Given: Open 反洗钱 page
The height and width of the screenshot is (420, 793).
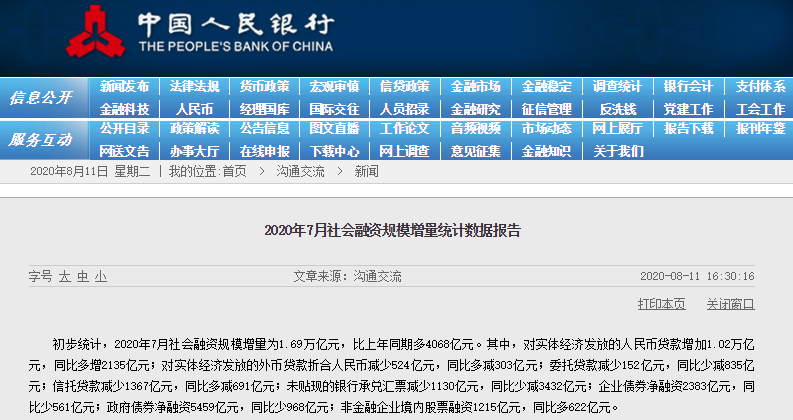Looking at the screenshot, I should pyautogui.click(x=618, y=109).
